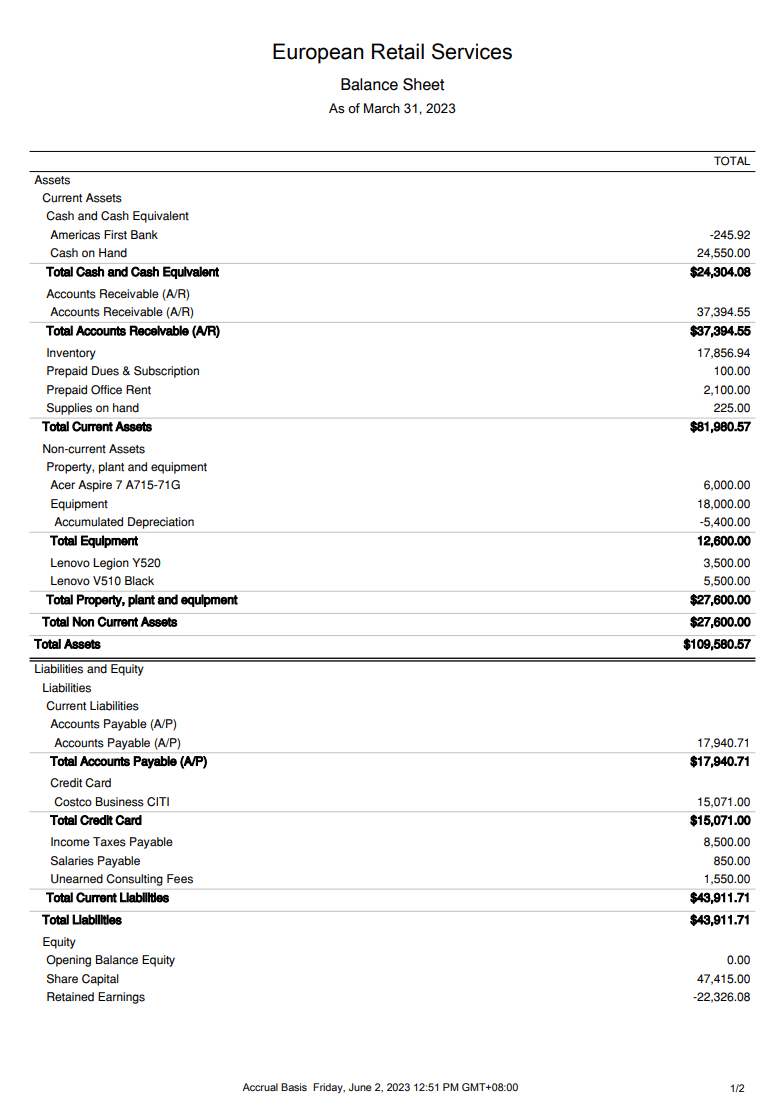The width and height of the screenshot is (783, 1117).
Task: Select the Acer Aspire 7 A715-71G row
Action: pos(115,485)
